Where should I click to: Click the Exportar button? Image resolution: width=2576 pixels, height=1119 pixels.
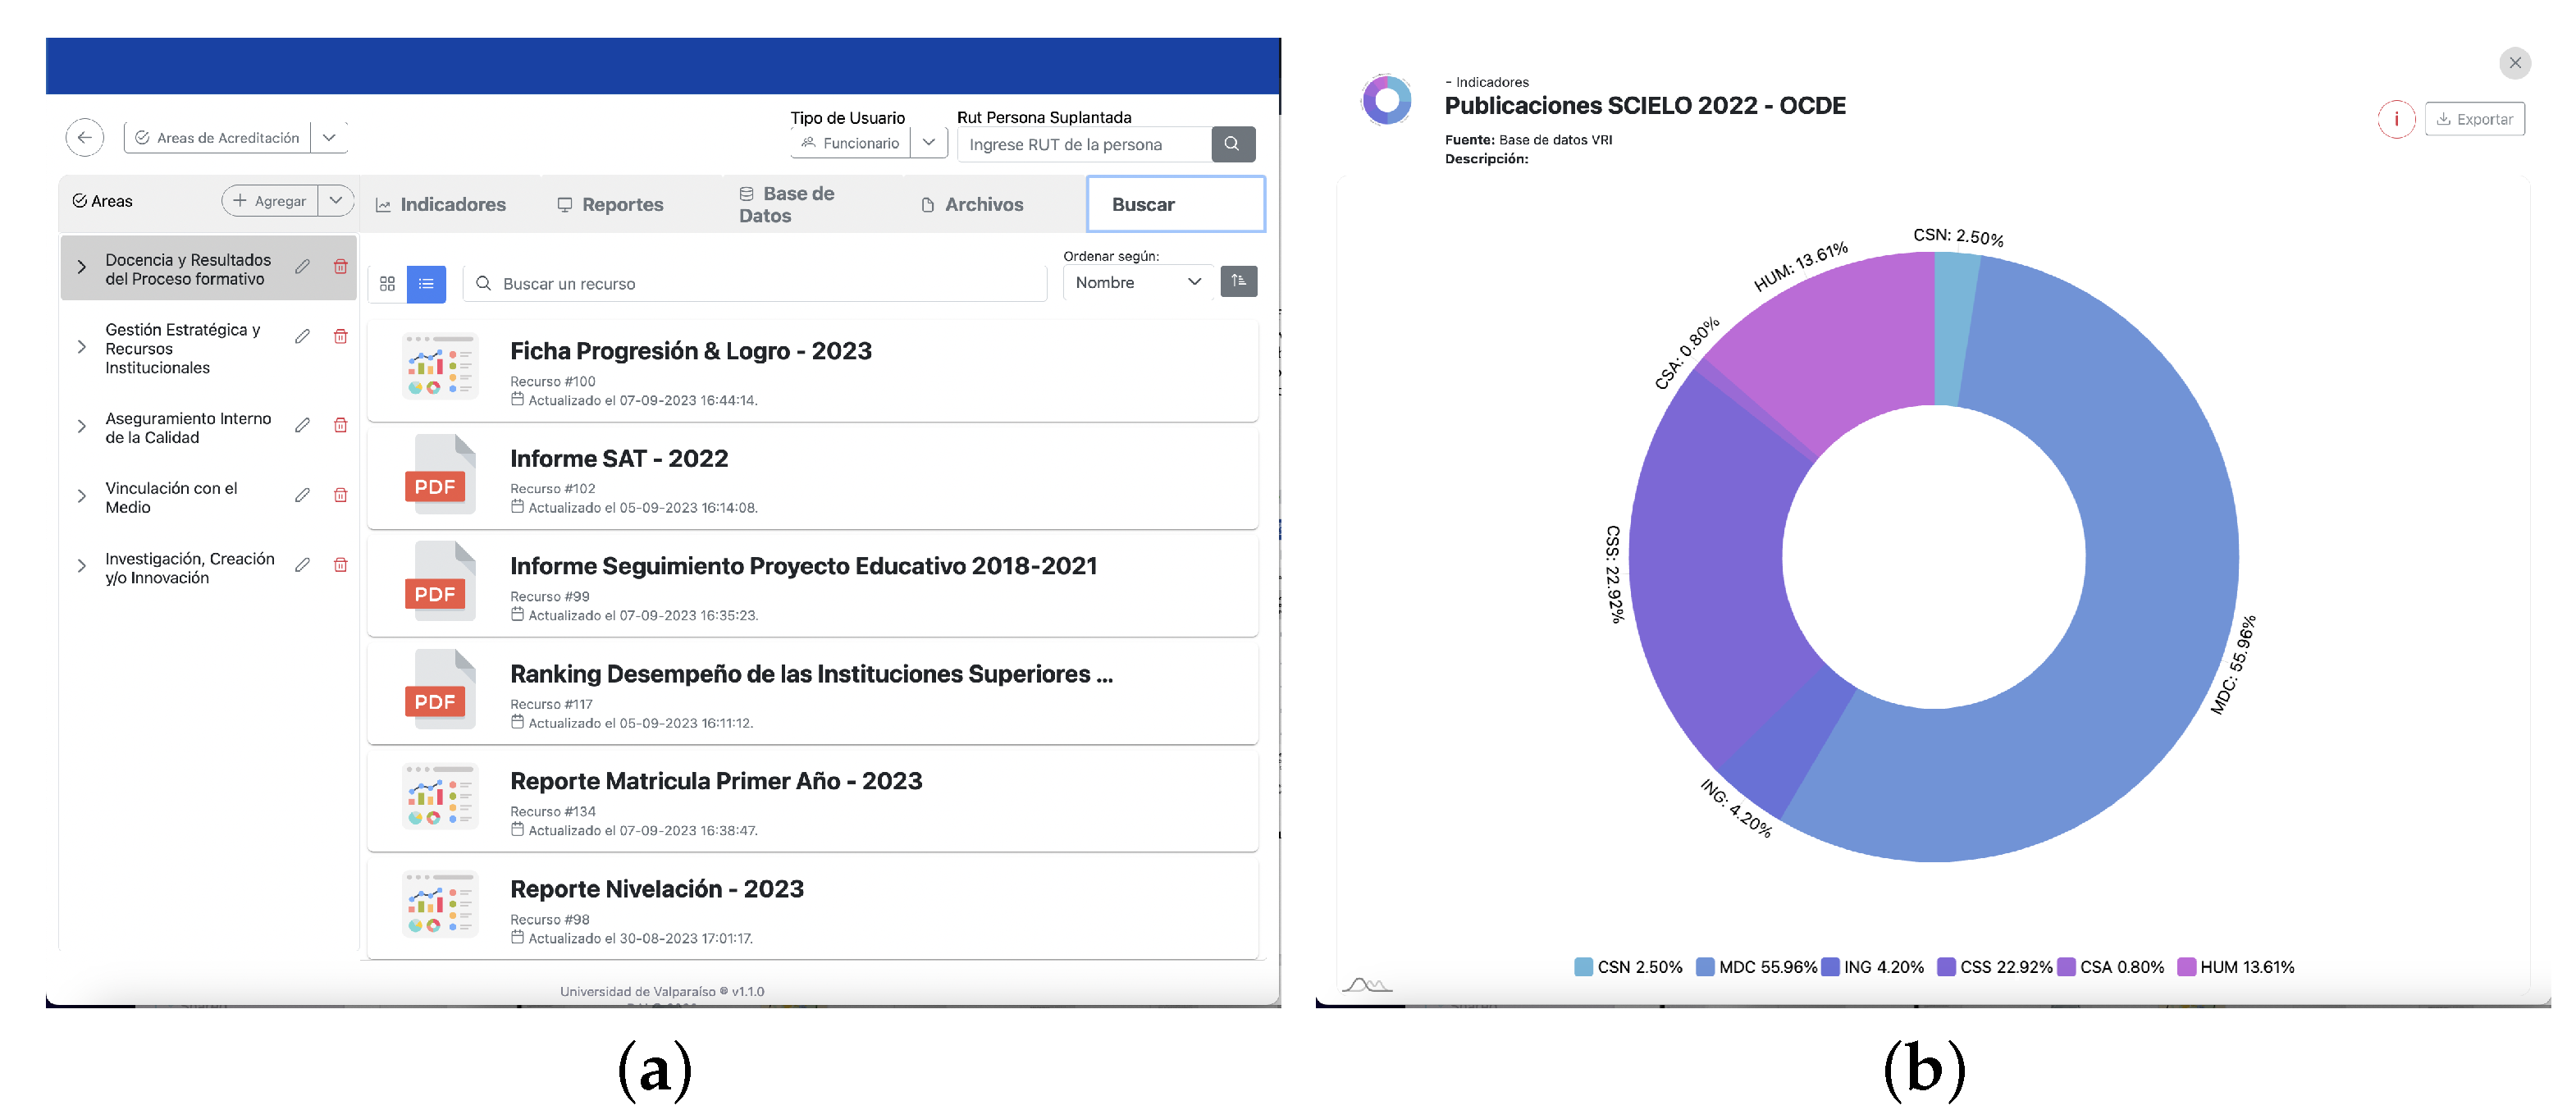(x=2474, y=119)
